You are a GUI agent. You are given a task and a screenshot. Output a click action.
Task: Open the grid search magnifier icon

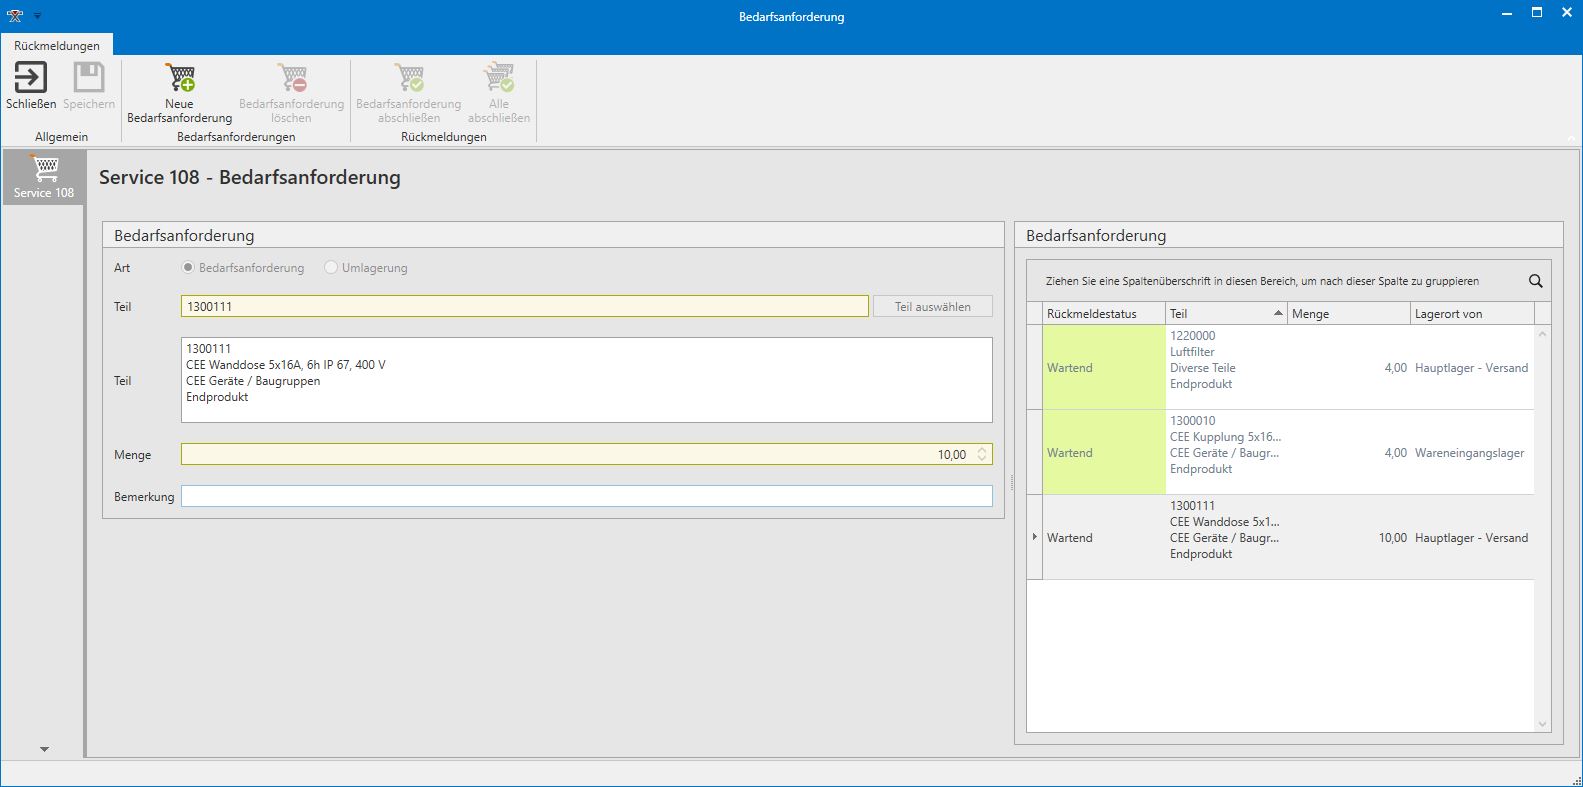1535,281
